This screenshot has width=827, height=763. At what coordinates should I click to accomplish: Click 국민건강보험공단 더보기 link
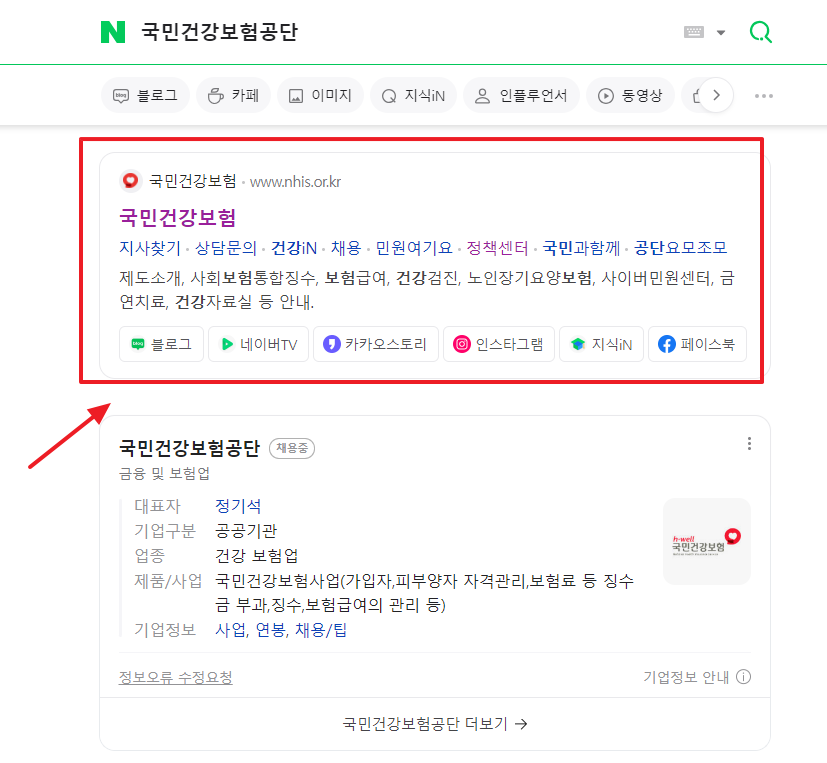(435, 723)
